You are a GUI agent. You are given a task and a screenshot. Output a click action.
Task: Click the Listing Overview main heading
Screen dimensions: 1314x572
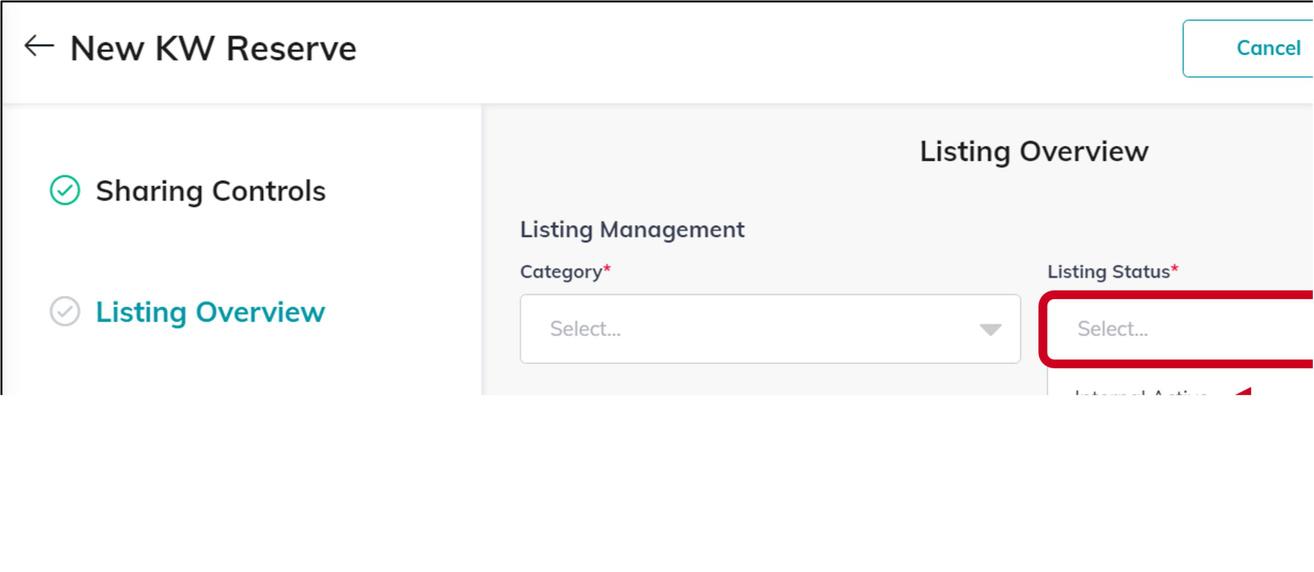point(1034,151)
